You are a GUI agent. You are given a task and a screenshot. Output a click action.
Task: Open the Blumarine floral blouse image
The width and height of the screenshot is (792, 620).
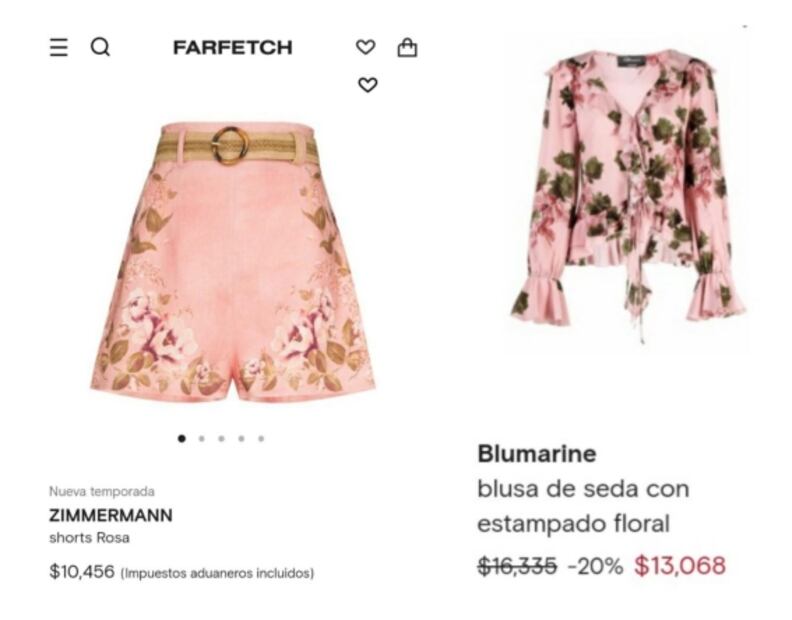(x=627, y=195)
